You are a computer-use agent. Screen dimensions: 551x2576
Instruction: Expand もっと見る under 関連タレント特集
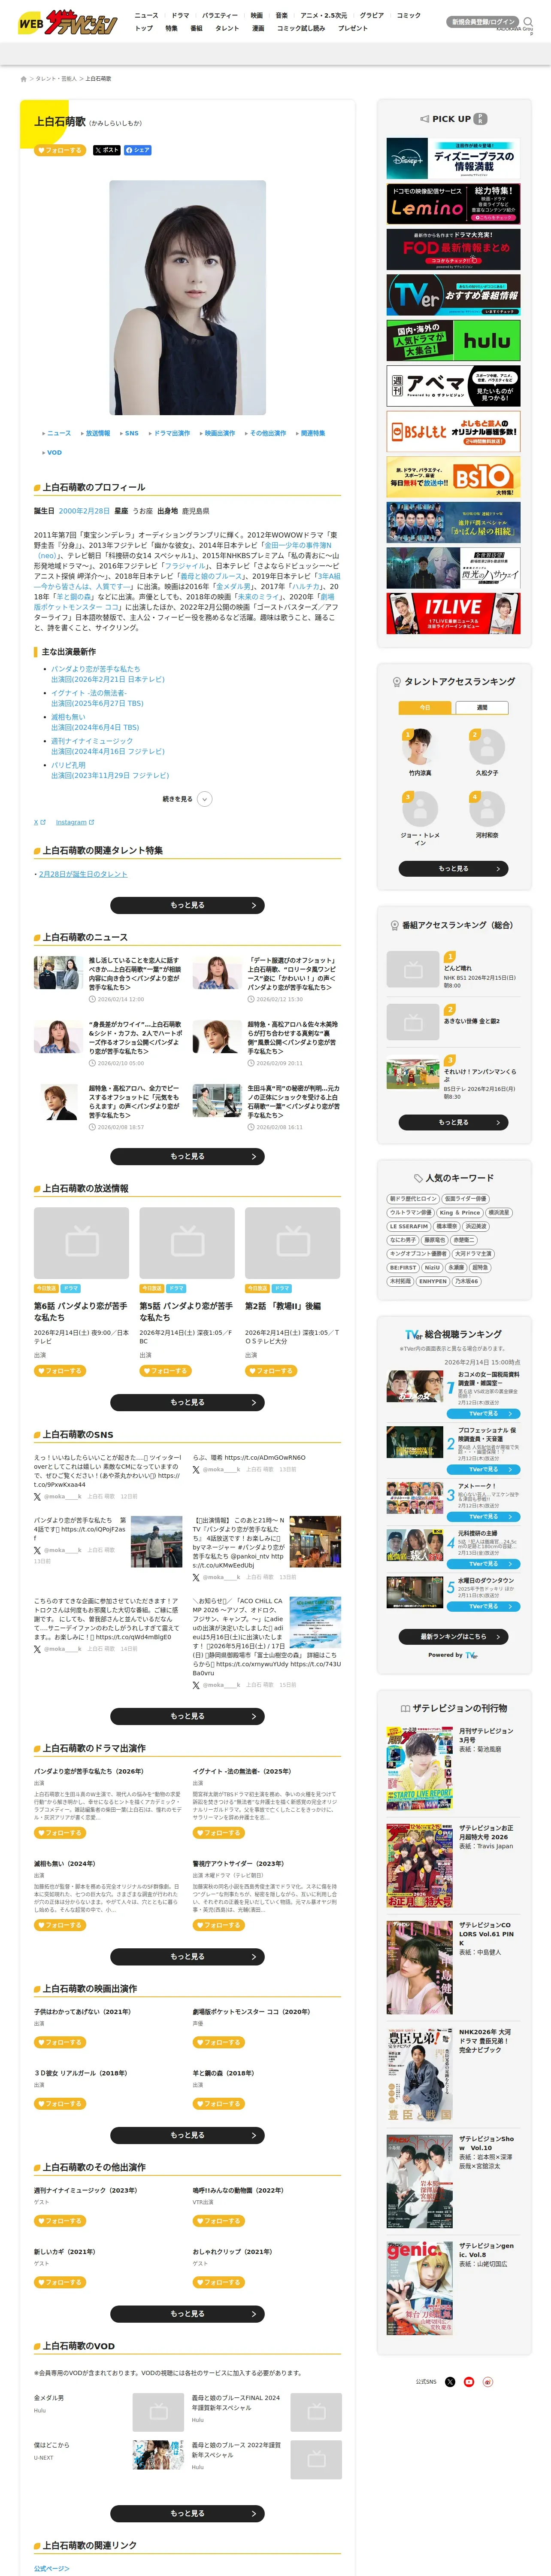pyautogui.click(x=187, y=905)
